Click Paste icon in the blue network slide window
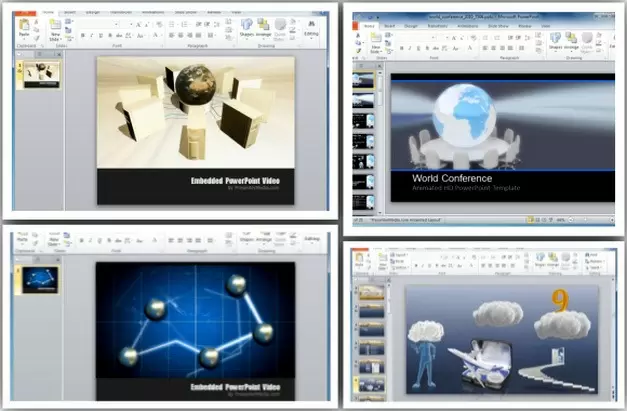Image resolution: width=627 pixels, height=411 pixels. tap(22, 241)
